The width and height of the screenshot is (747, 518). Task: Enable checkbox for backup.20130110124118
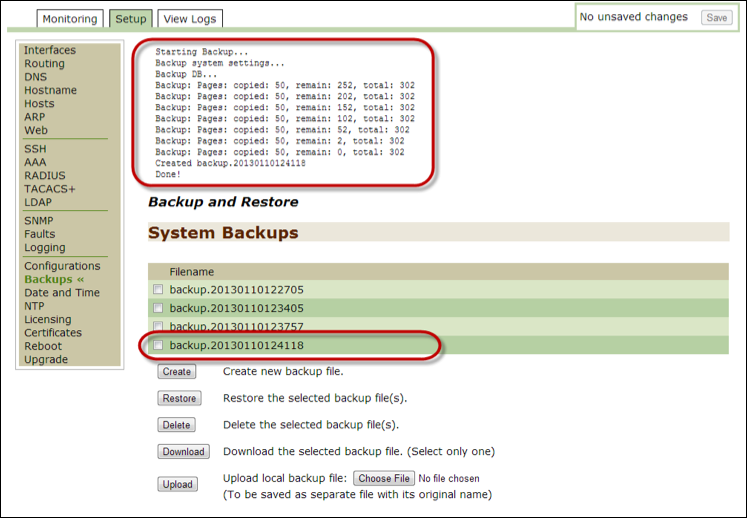point(158,346)
